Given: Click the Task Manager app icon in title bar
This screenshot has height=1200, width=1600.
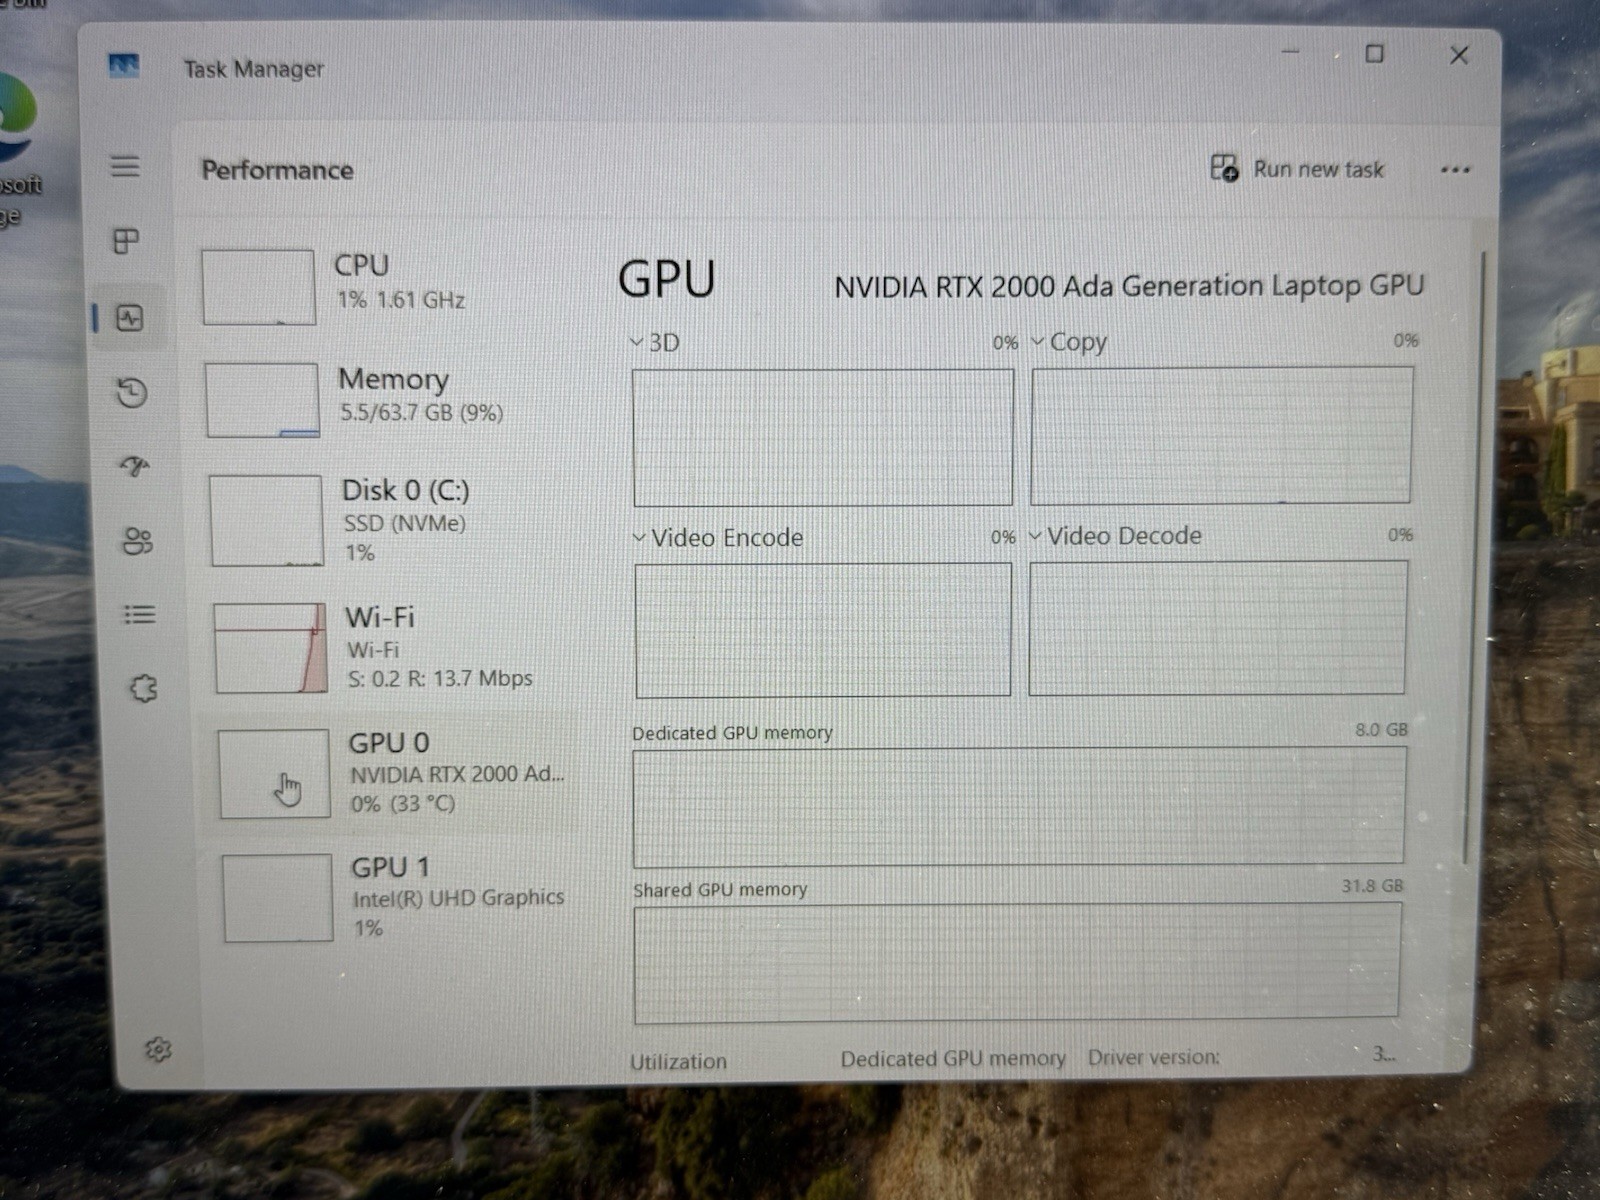Looking at the screenshot, I should pyautogui.click(x=124, y=66).
